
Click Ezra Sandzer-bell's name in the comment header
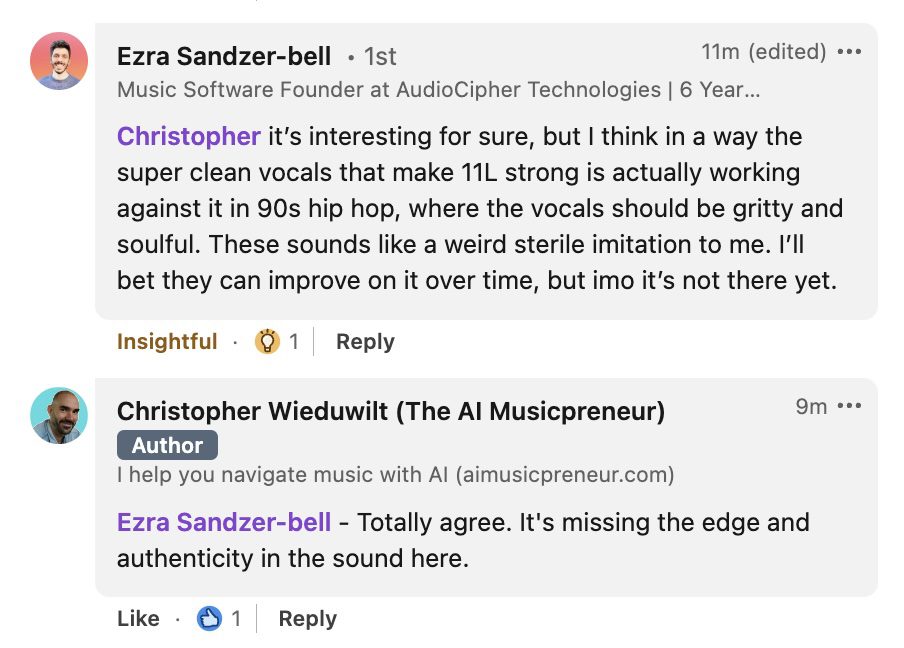(224, 56)
